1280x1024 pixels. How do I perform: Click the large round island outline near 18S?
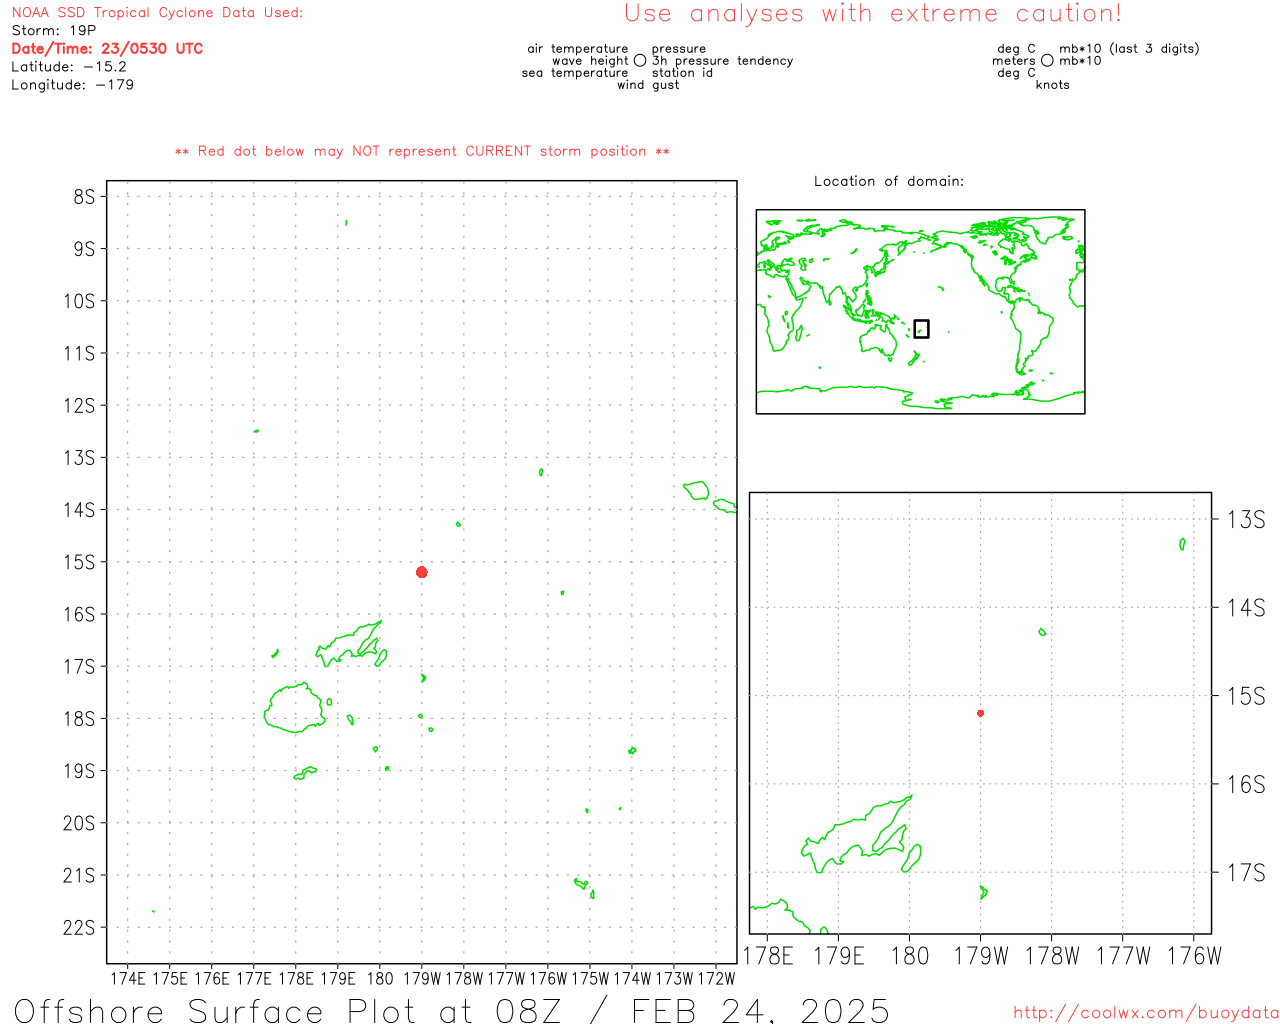tap(295, 708)
